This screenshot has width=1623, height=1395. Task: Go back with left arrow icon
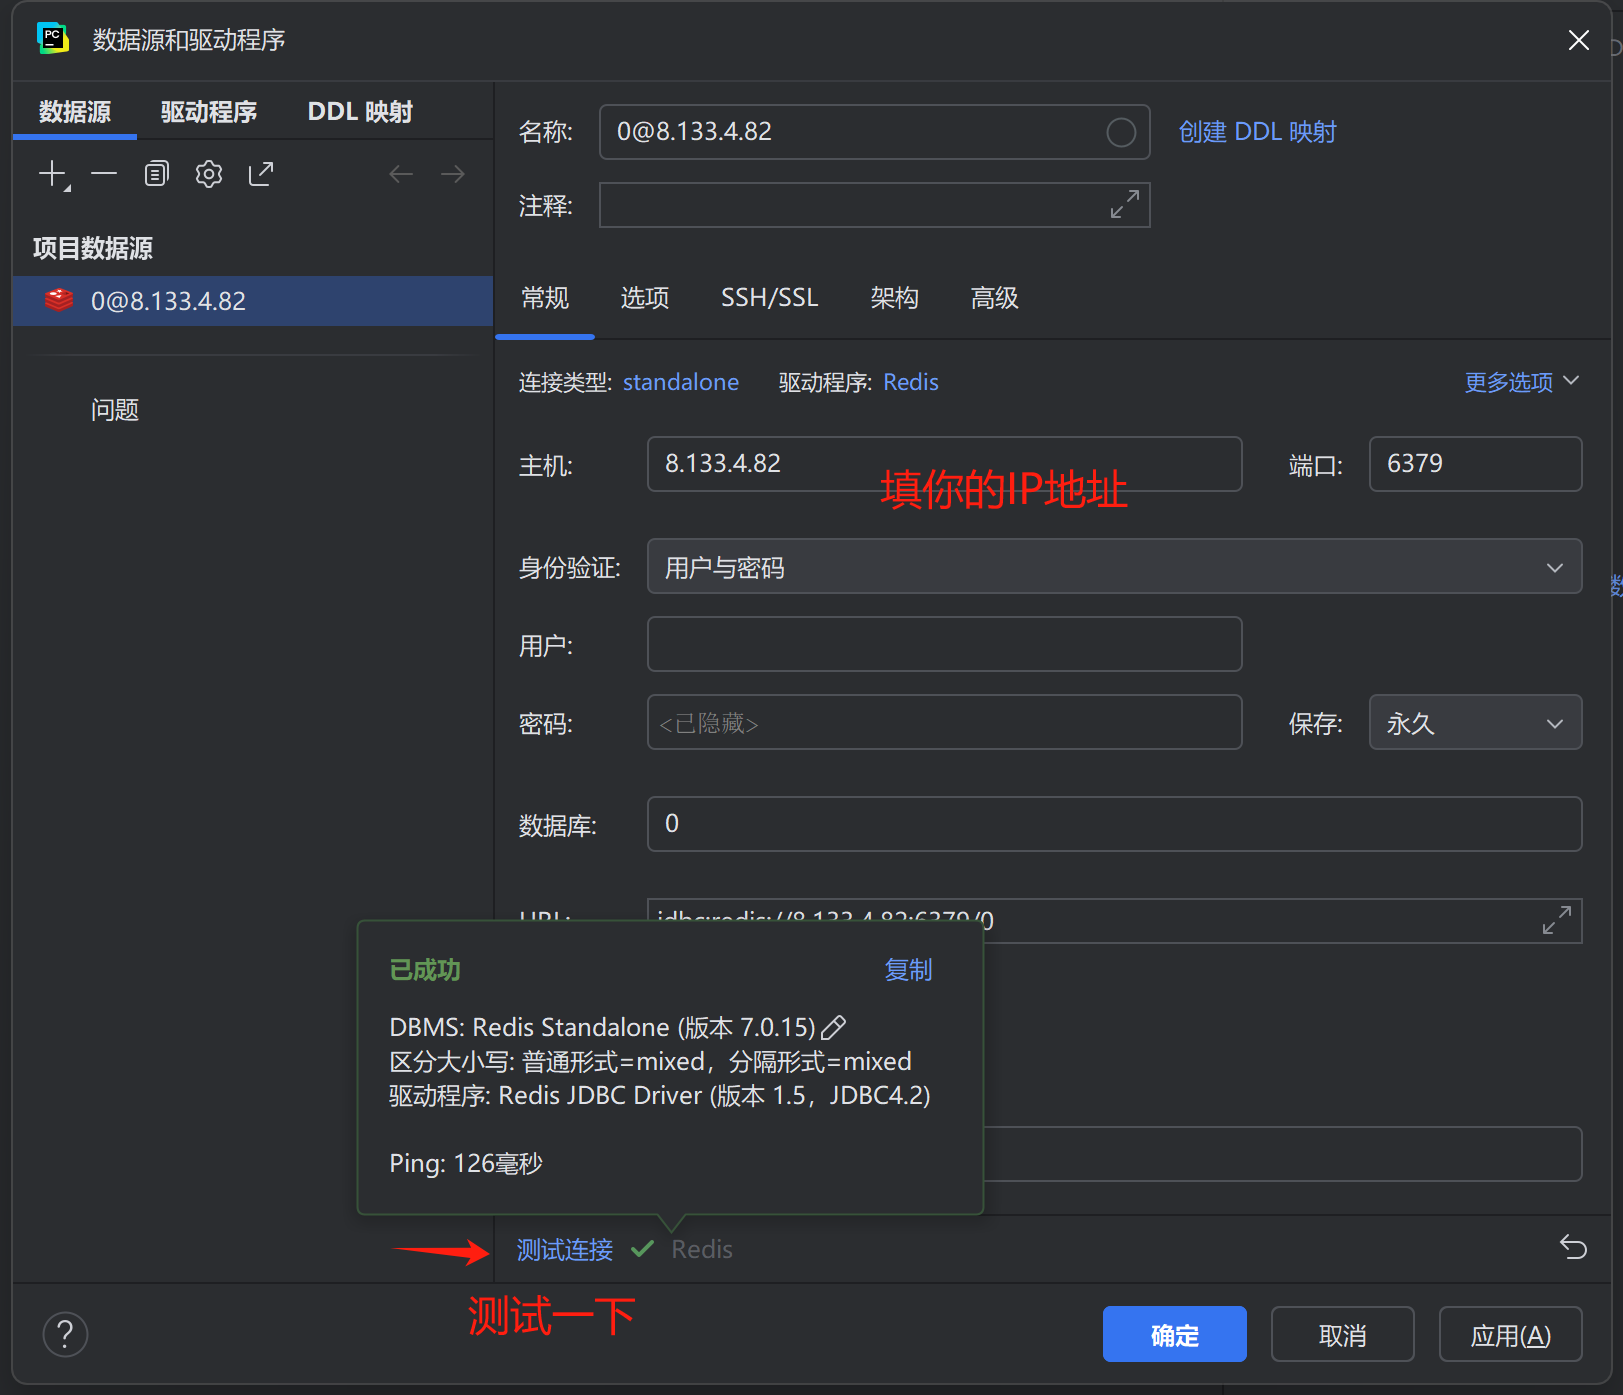click(x=401, y=174)
